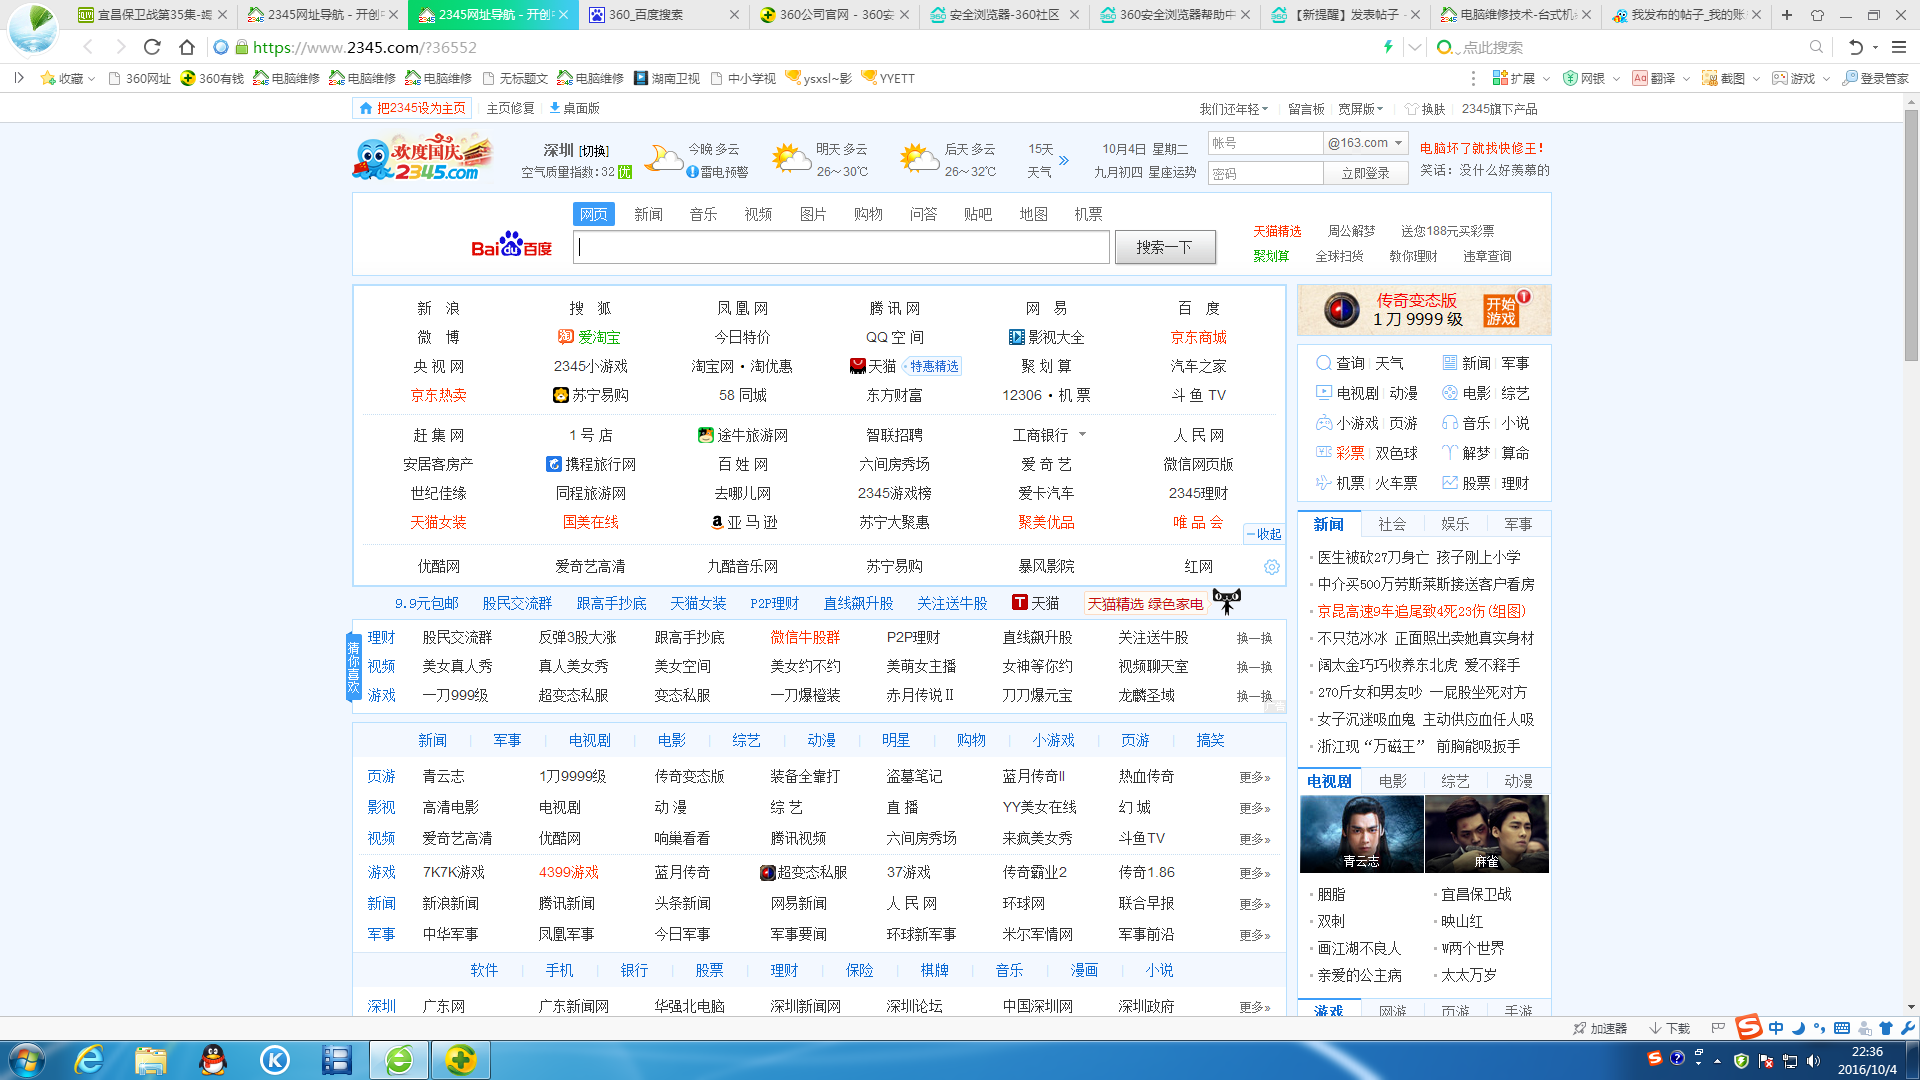Screen dimensions: 1920x1080
Task: Expand the 网银 dropdown arrow
Action: coord(1616,78)
